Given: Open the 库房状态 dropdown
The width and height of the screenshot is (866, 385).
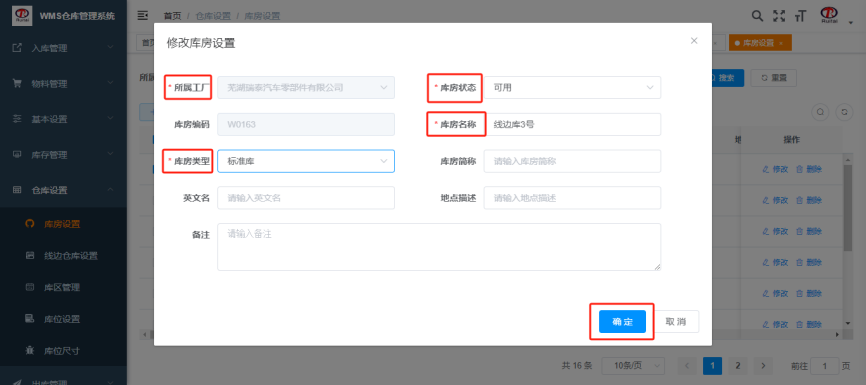Looking at the screenshot, I should (572, 87).
